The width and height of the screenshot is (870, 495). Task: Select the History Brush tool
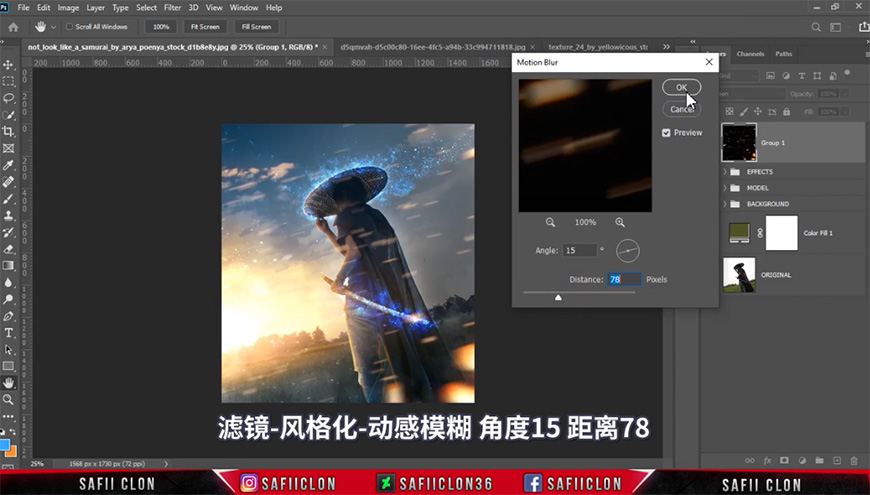pos(8,232)
